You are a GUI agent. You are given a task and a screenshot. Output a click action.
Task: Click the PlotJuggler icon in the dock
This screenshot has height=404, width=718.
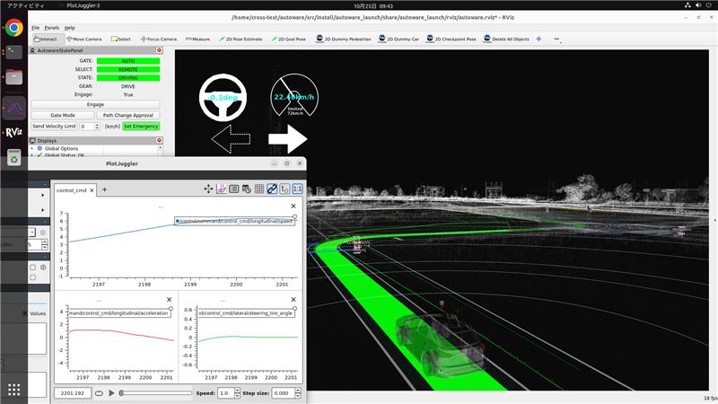(x=14, y=108)
